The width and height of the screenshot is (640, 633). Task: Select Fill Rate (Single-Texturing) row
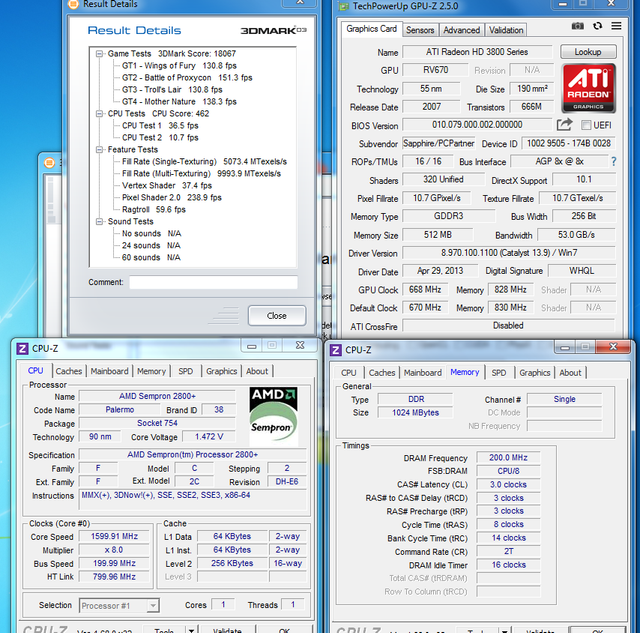204,162
